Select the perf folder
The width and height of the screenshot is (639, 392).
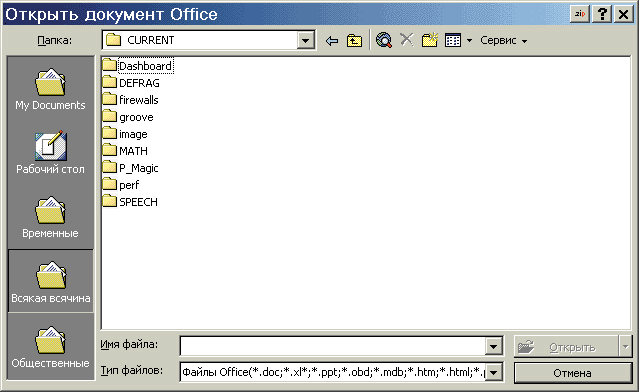coord(121,185)
